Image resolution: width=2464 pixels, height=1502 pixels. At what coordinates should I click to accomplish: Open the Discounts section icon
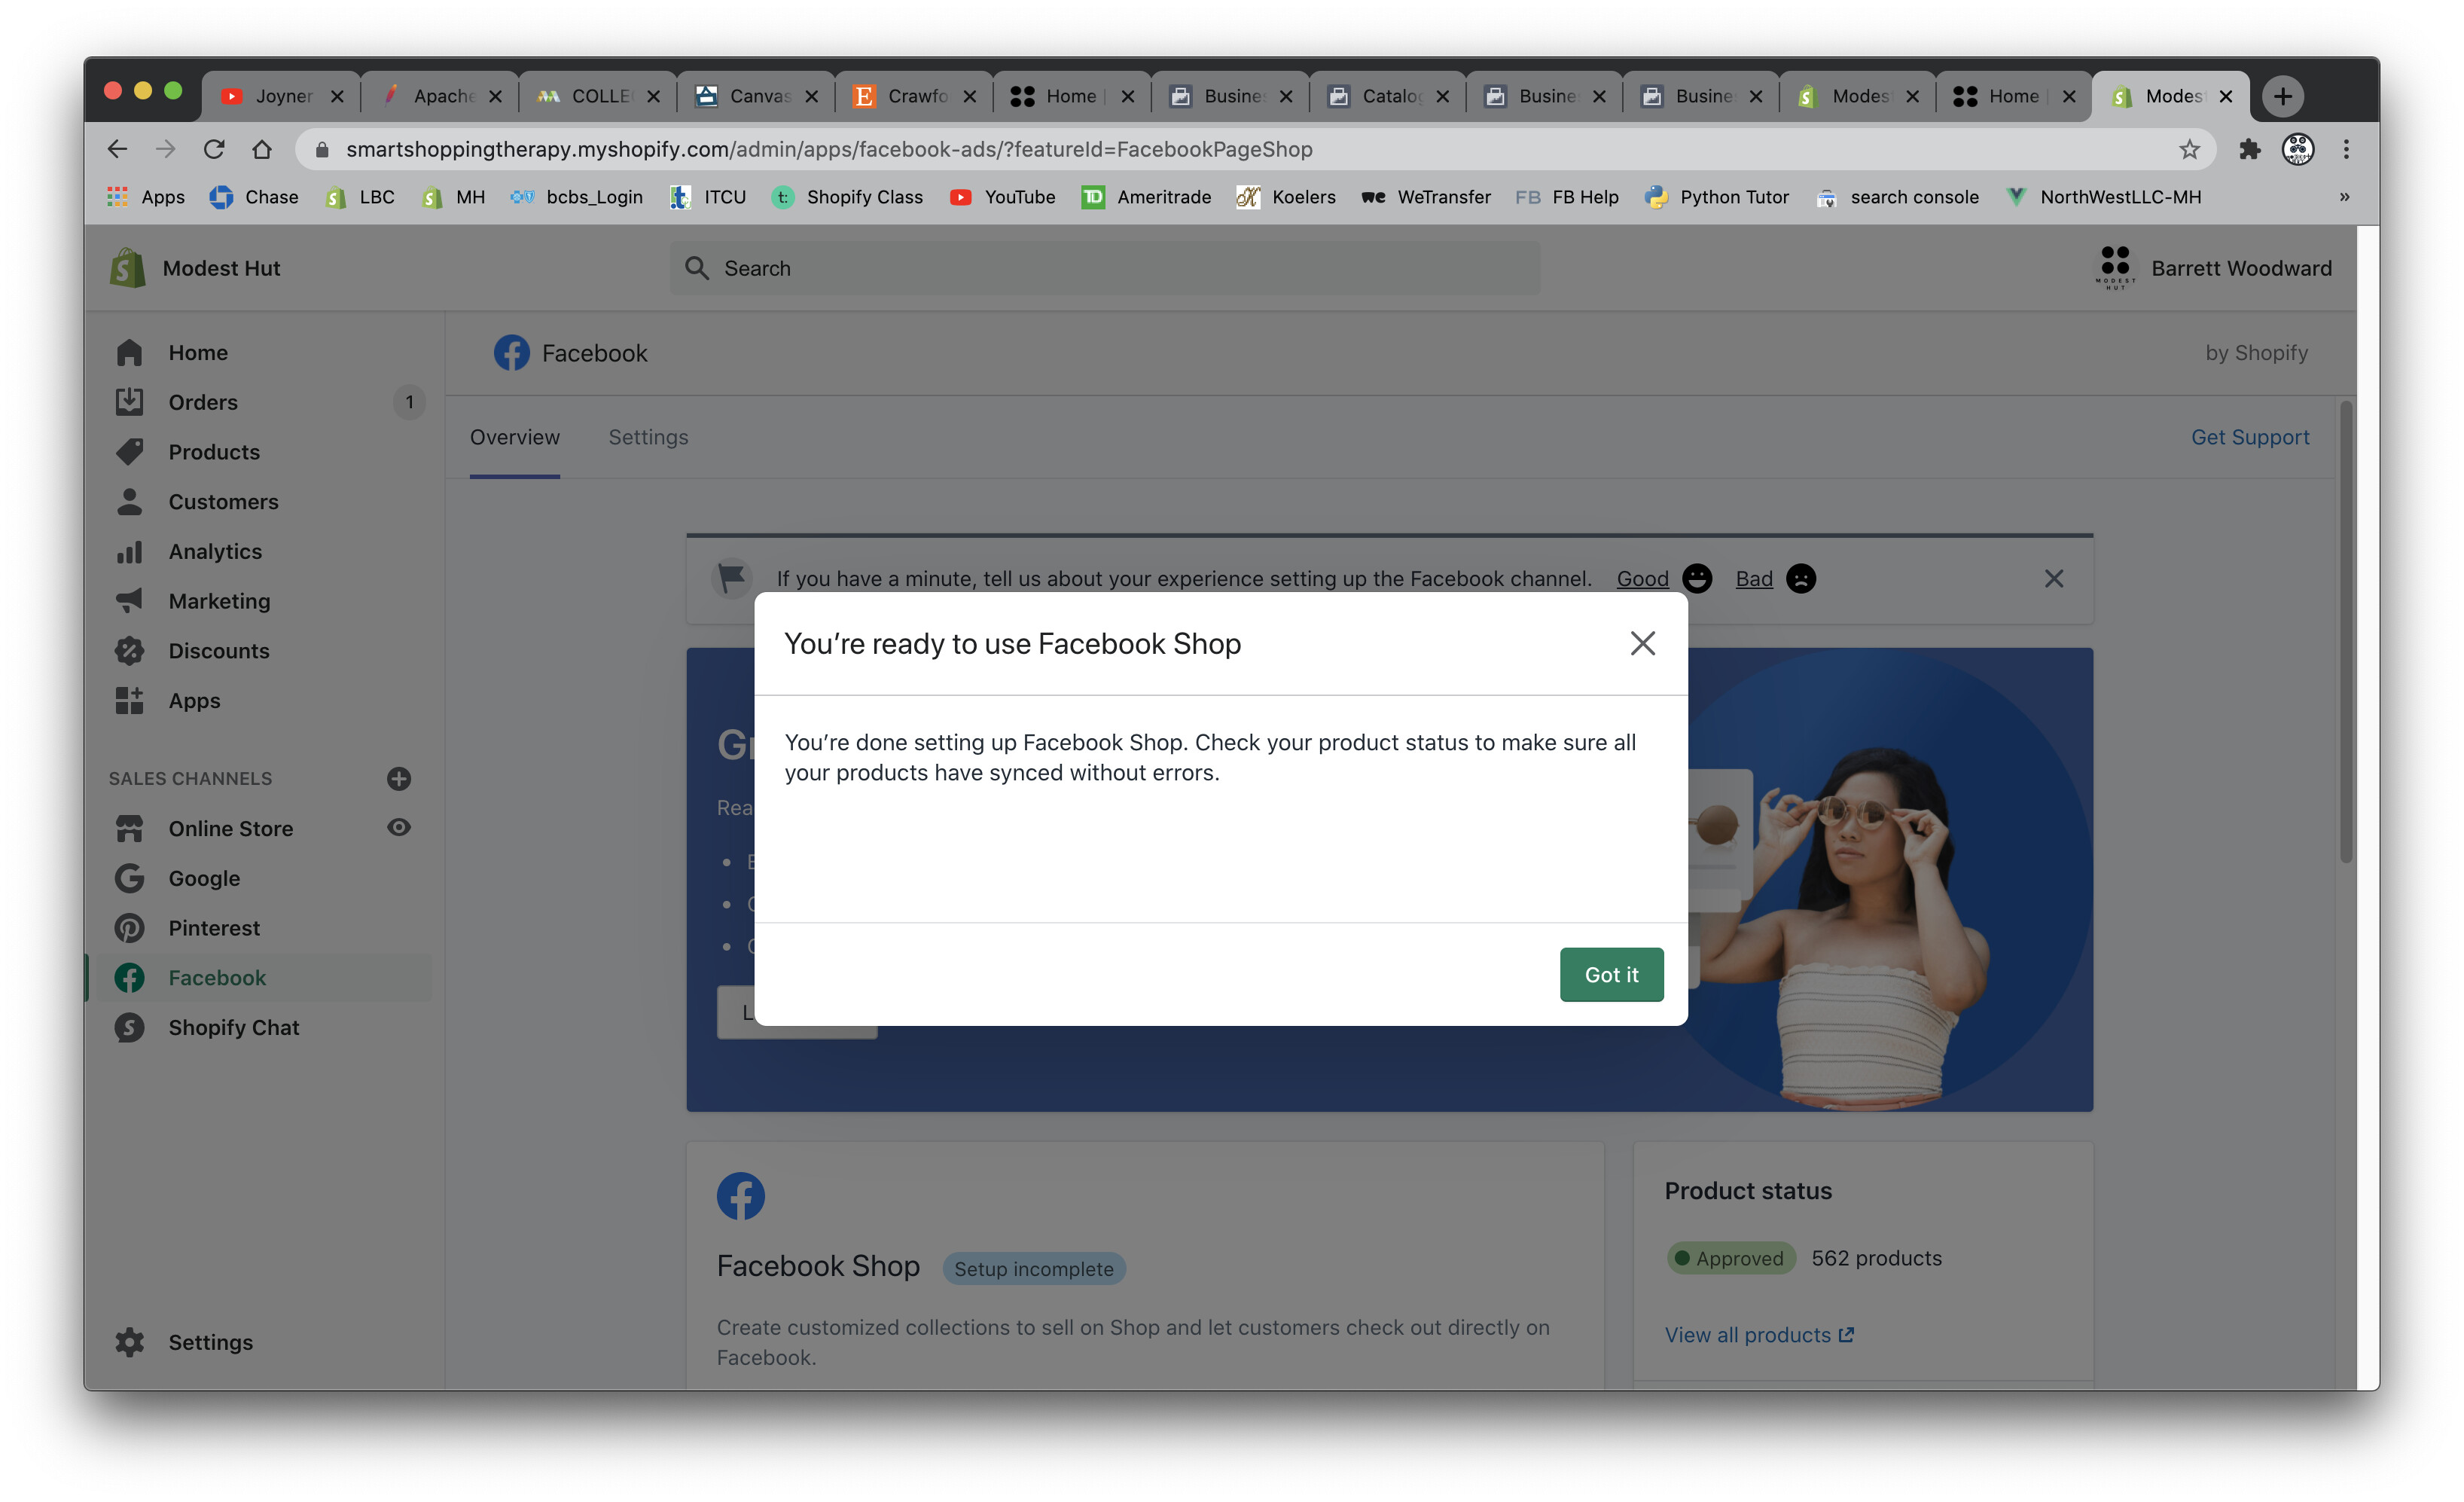coord(129,651)
